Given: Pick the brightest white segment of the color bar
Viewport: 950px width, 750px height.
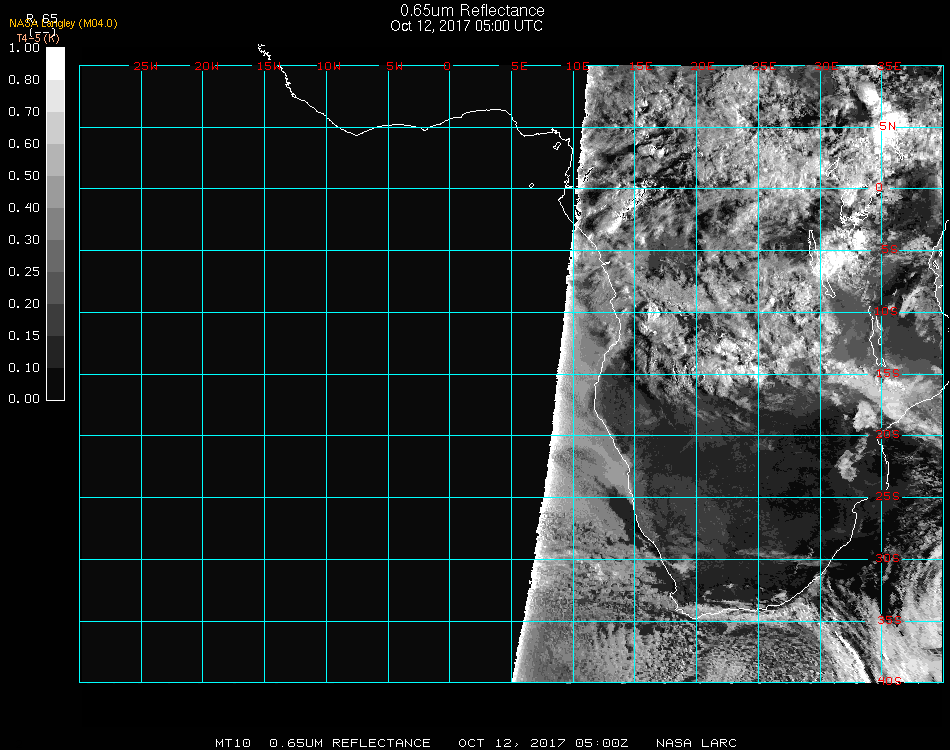Looking at the screenshot, I should click(x=55, y=64).
